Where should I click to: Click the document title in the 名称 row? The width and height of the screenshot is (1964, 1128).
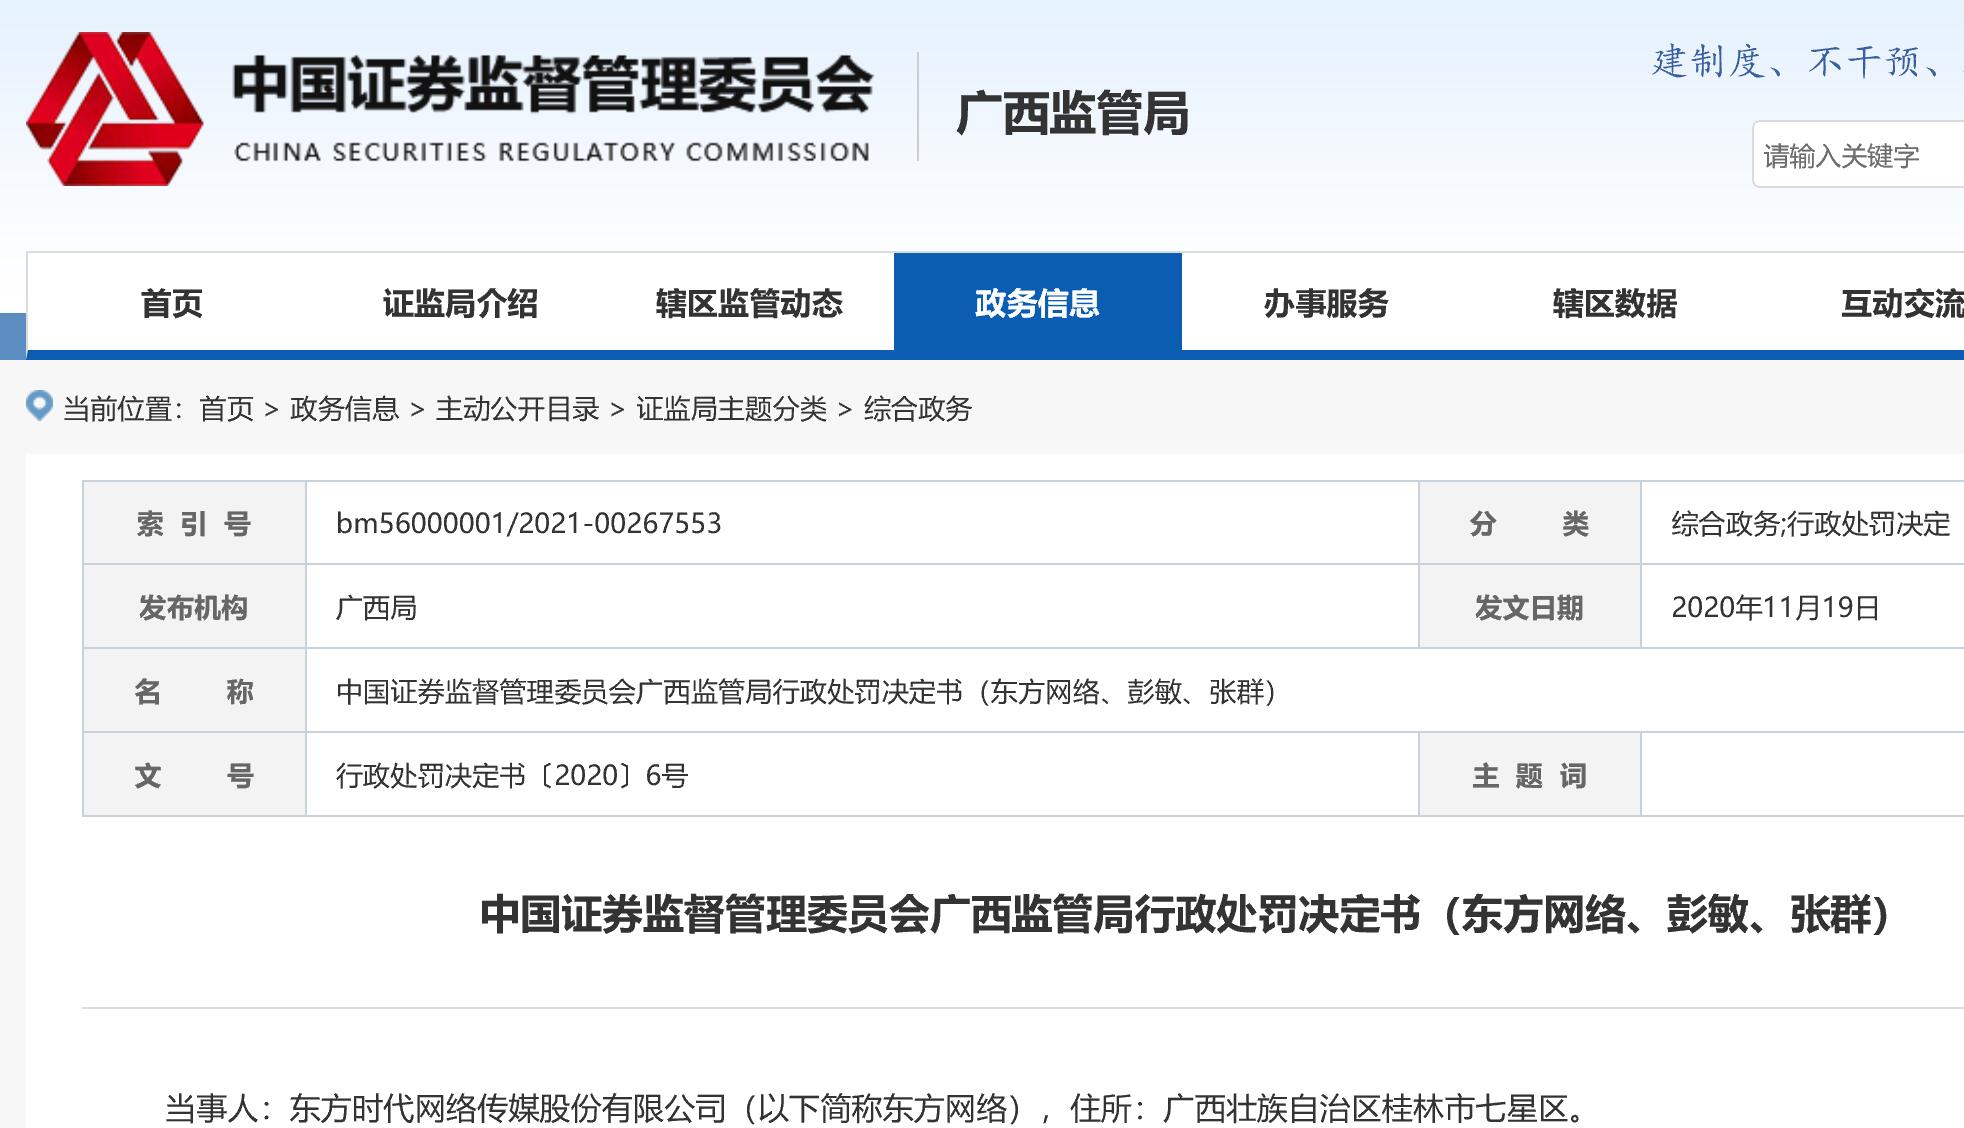(806, 692)
